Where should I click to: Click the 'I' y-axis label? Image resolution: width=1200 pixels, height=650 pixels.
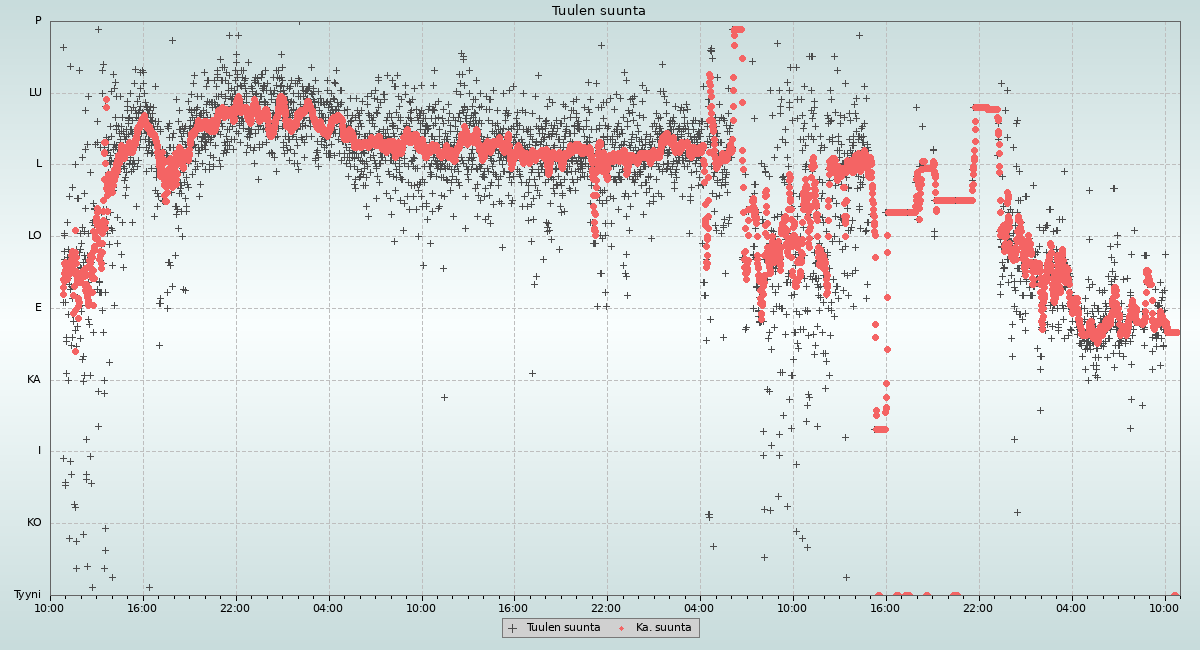(39, 451)
